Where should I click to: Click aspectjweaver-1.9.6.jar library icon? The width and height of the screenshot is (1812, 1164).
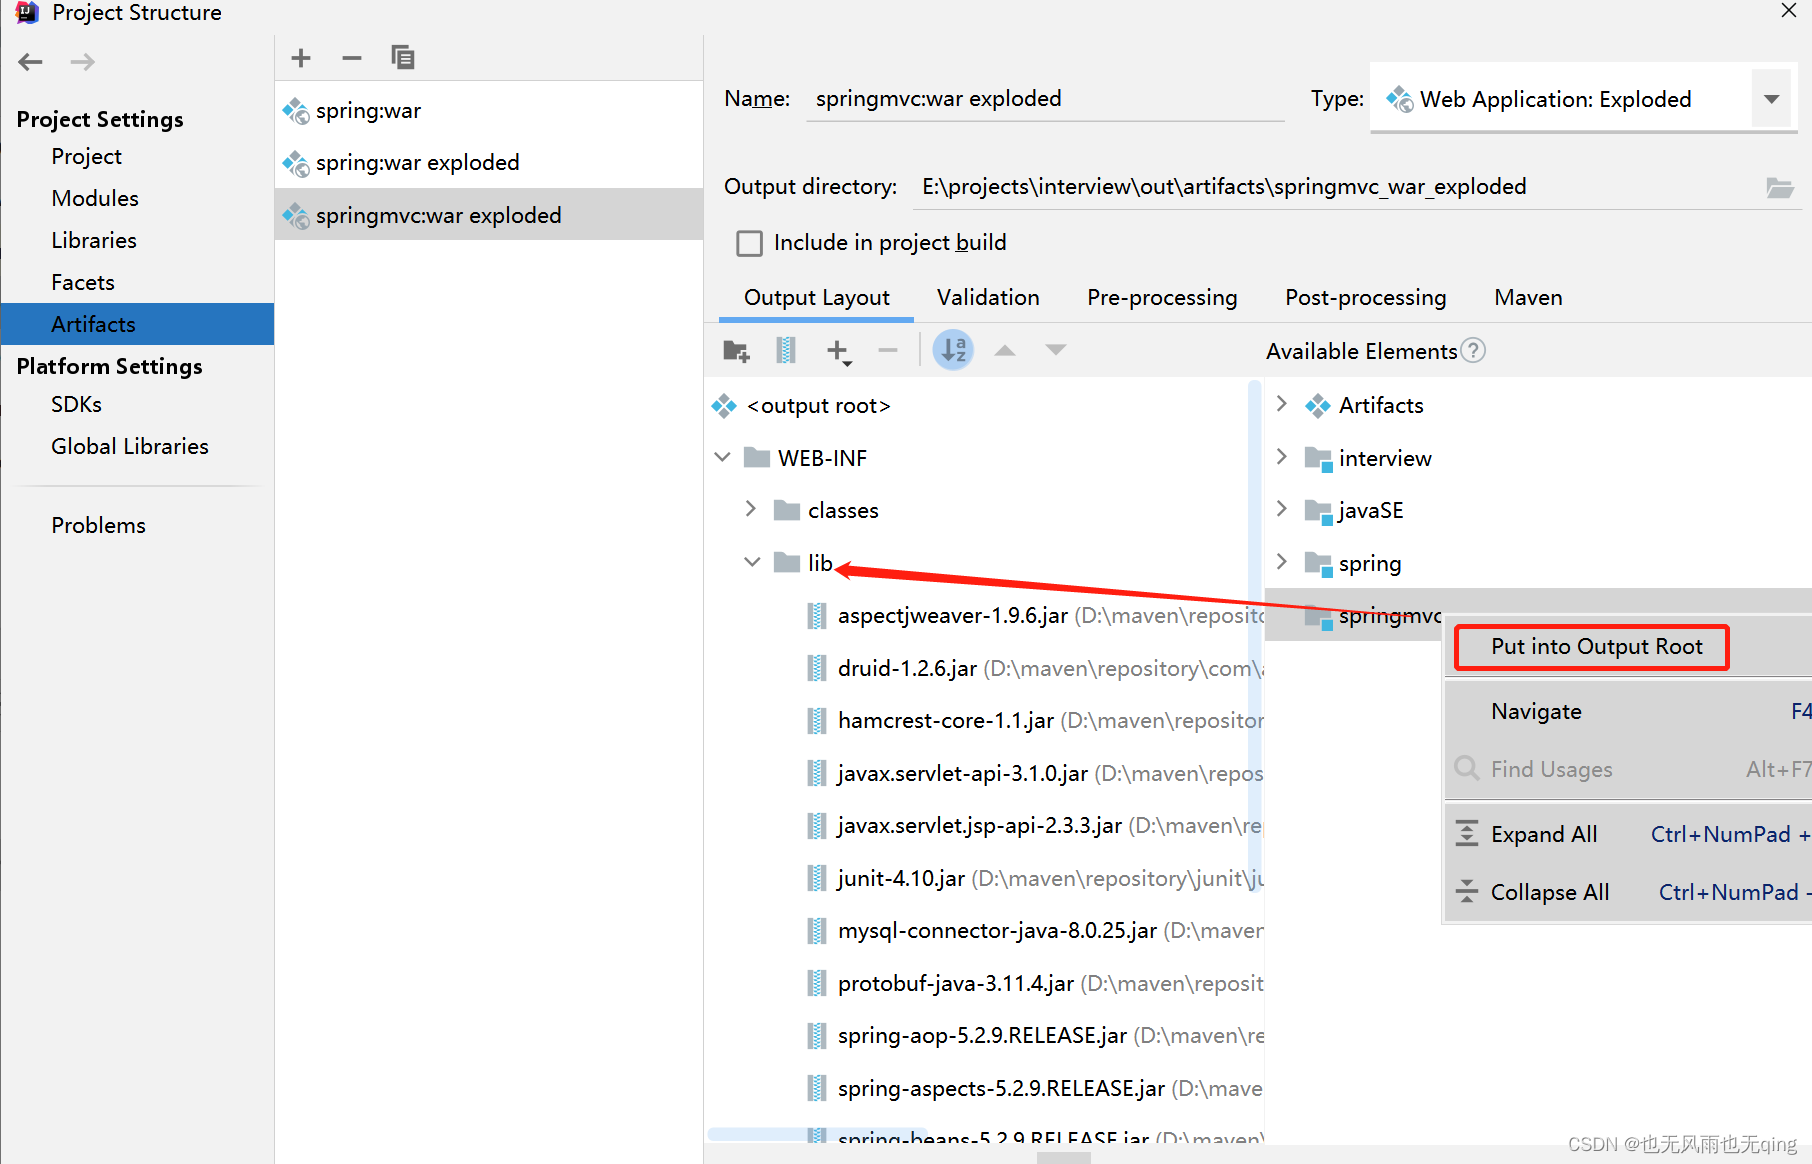click(817, 616)
